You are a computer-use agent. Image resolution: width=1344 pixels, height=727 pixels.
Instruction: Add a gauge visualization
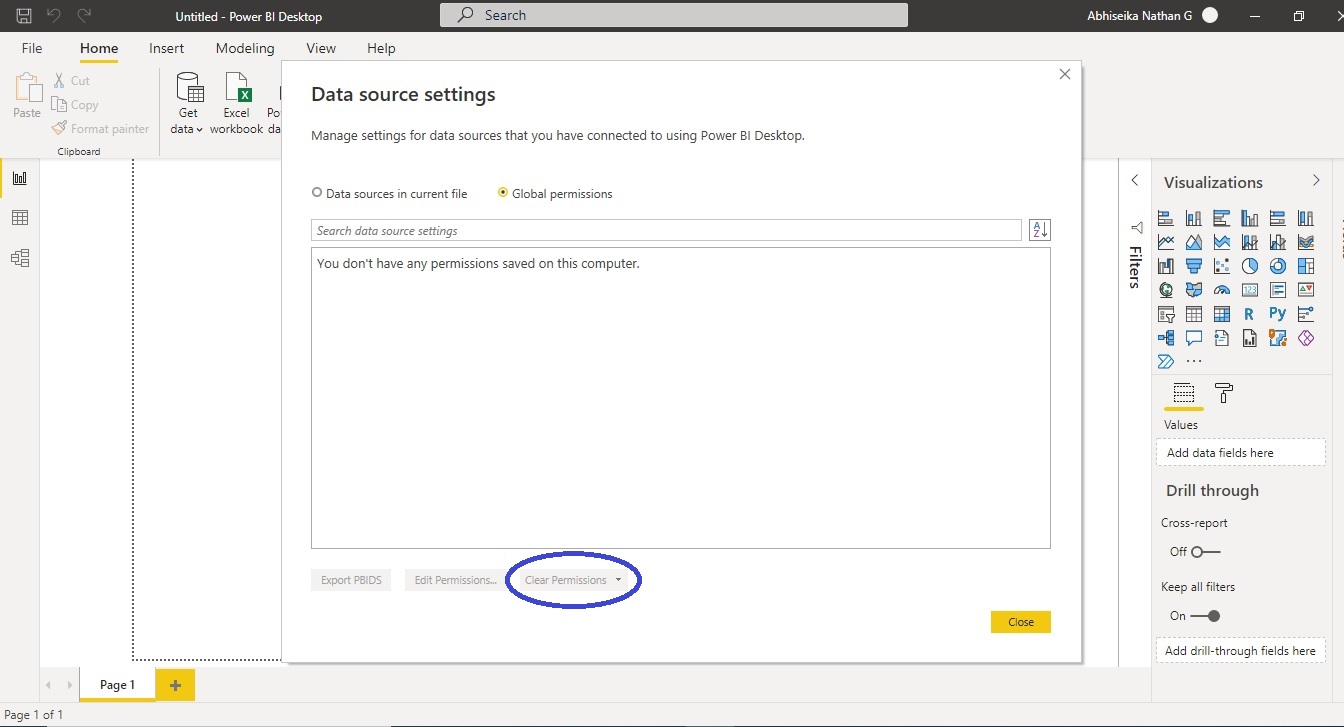click(1221, 290)
